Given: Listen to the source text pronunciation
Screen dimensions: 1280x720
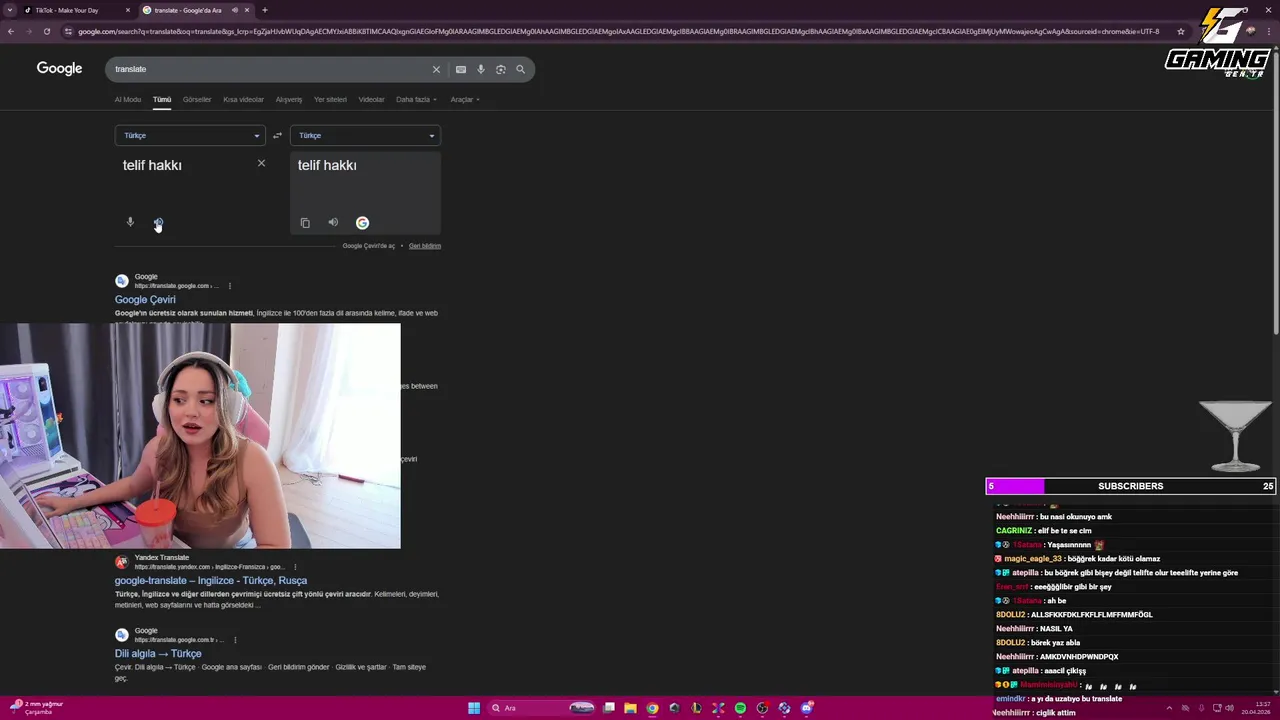Looking at the screenshot, I should (158, 222).
